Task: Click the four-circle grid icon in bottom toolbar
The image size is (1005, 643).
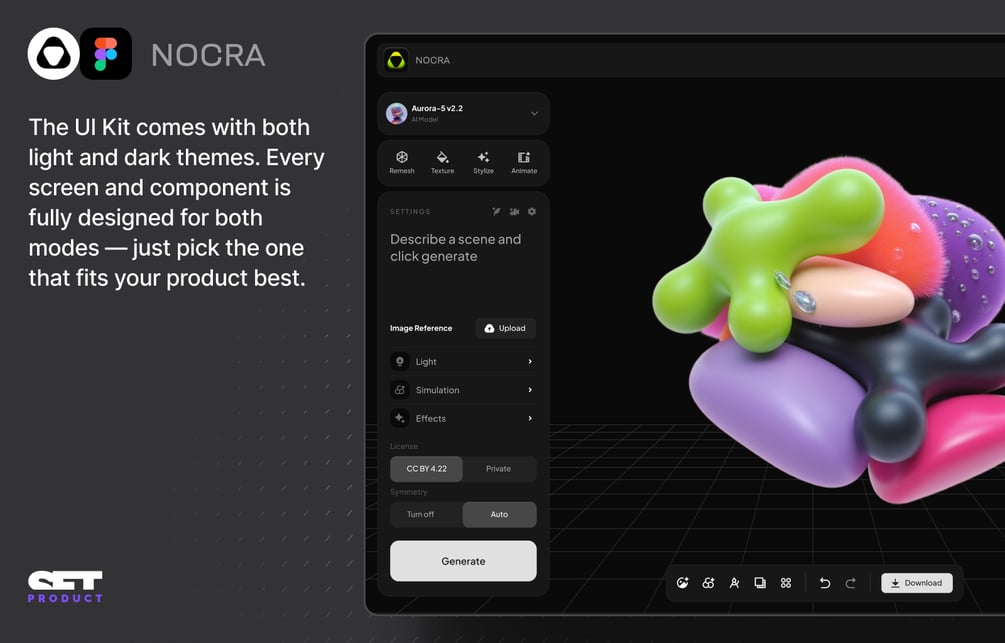Action: tap(786, 583)
